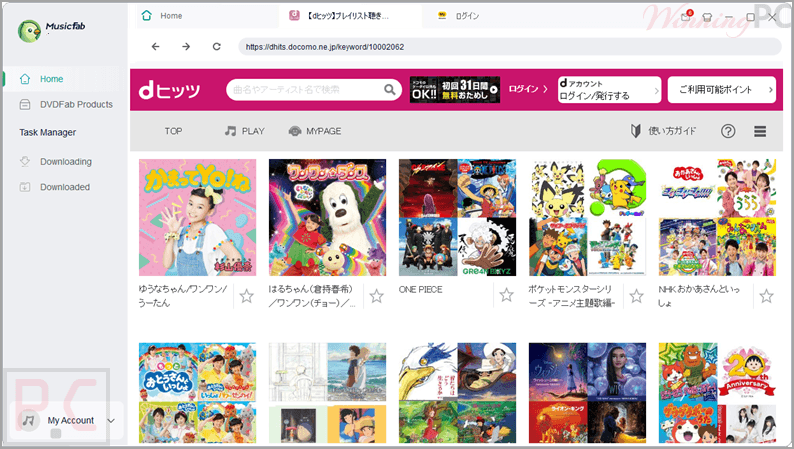Open the Downloaded task list
Image resolution: width=794 pixels, height=449 pixels.
[x=55, y=187]
